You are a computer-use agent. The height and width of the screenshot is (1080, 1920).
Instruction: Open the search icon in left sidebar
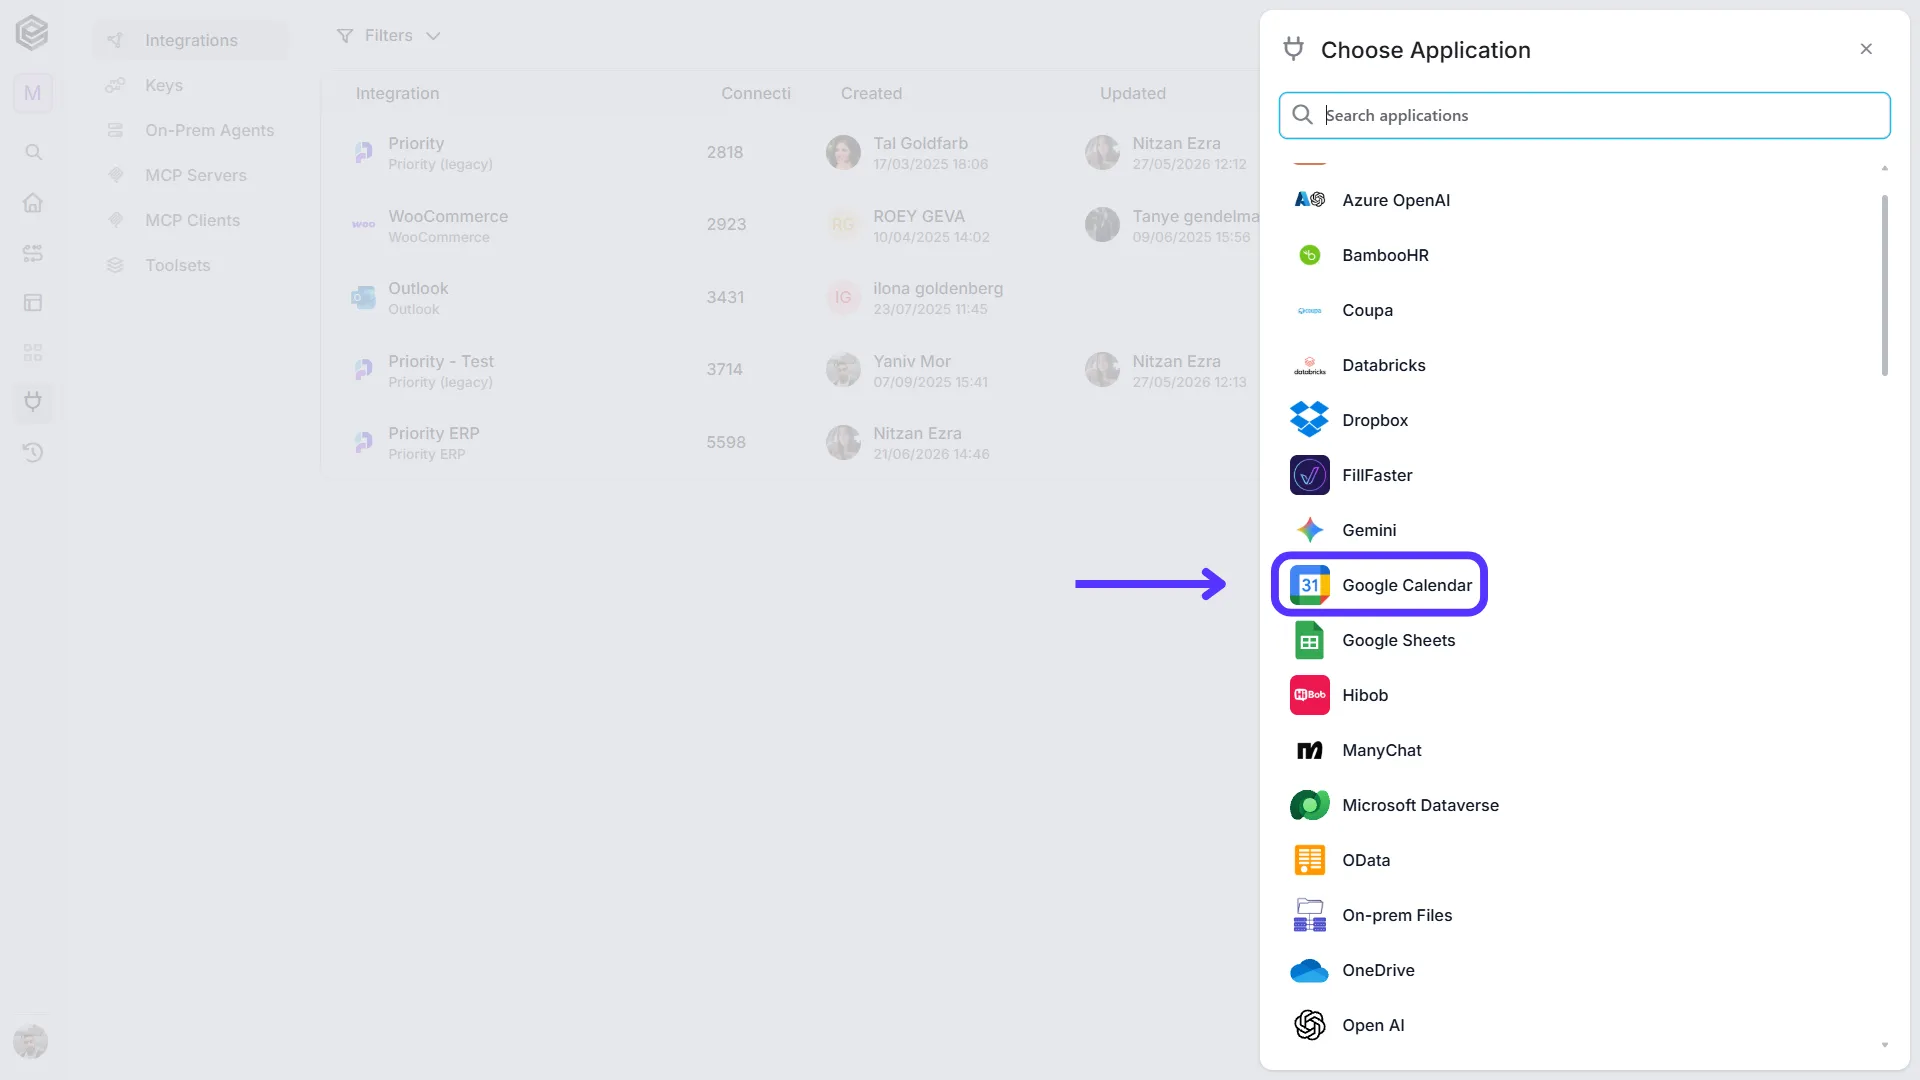point(33,152)
